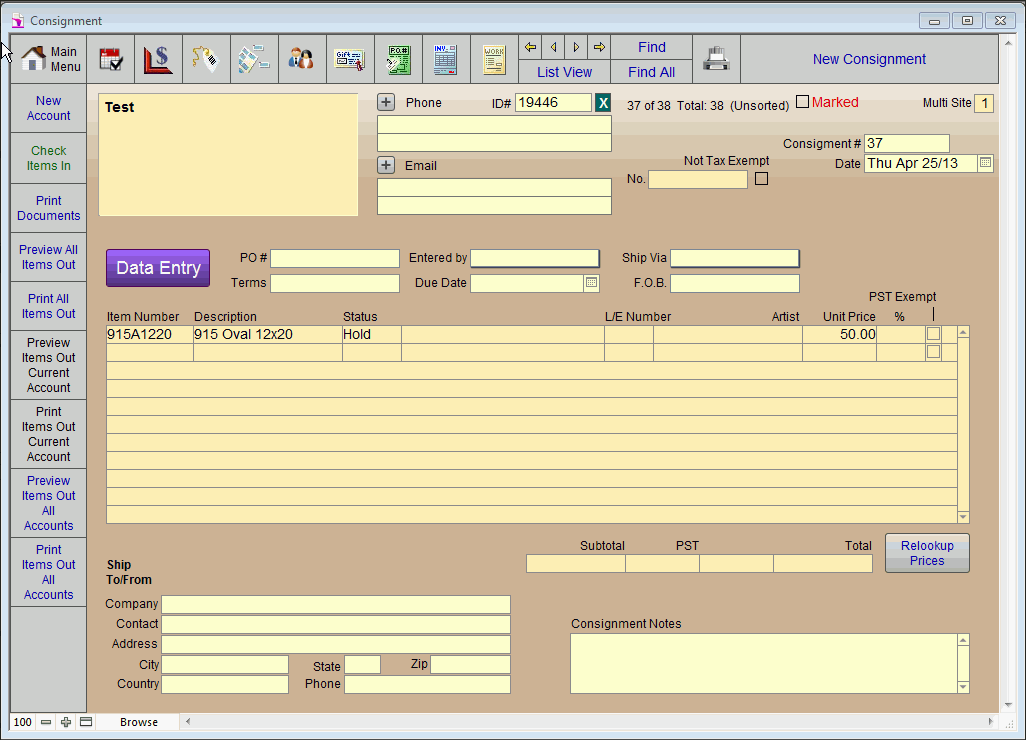Viewport: 1026px width, 740px height.
Task: Tick PST Exempt box for 915 Oval row
Action: tap(933, 334)
